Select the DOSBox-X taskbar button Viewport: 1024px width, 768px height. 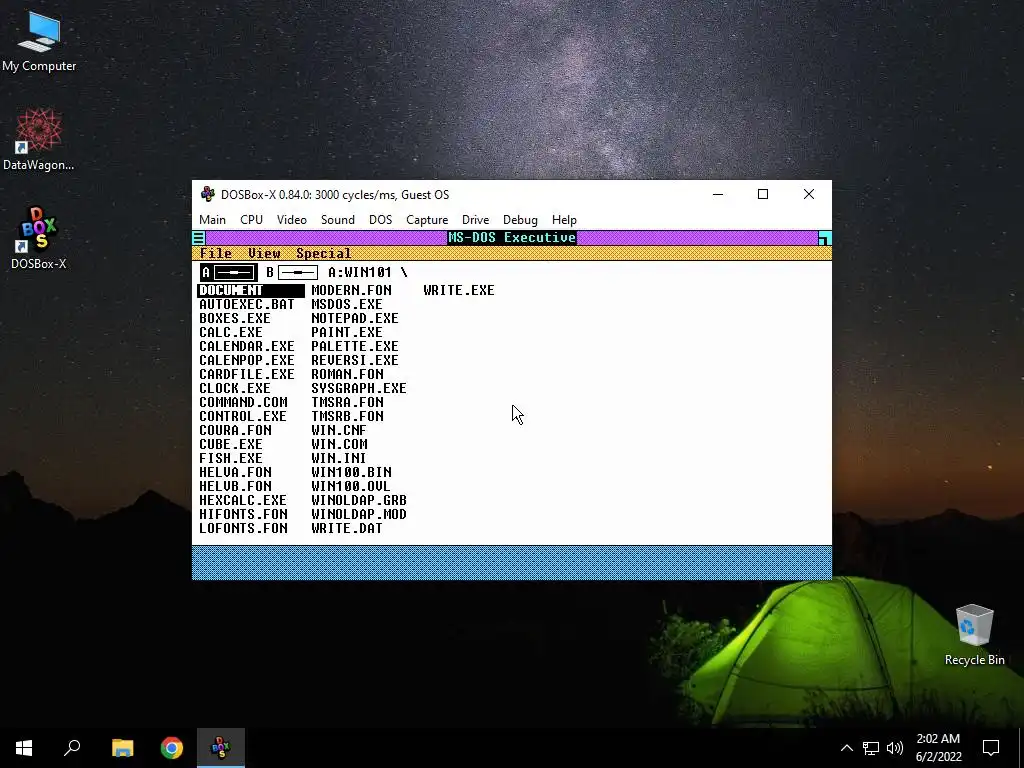point(221,748)
